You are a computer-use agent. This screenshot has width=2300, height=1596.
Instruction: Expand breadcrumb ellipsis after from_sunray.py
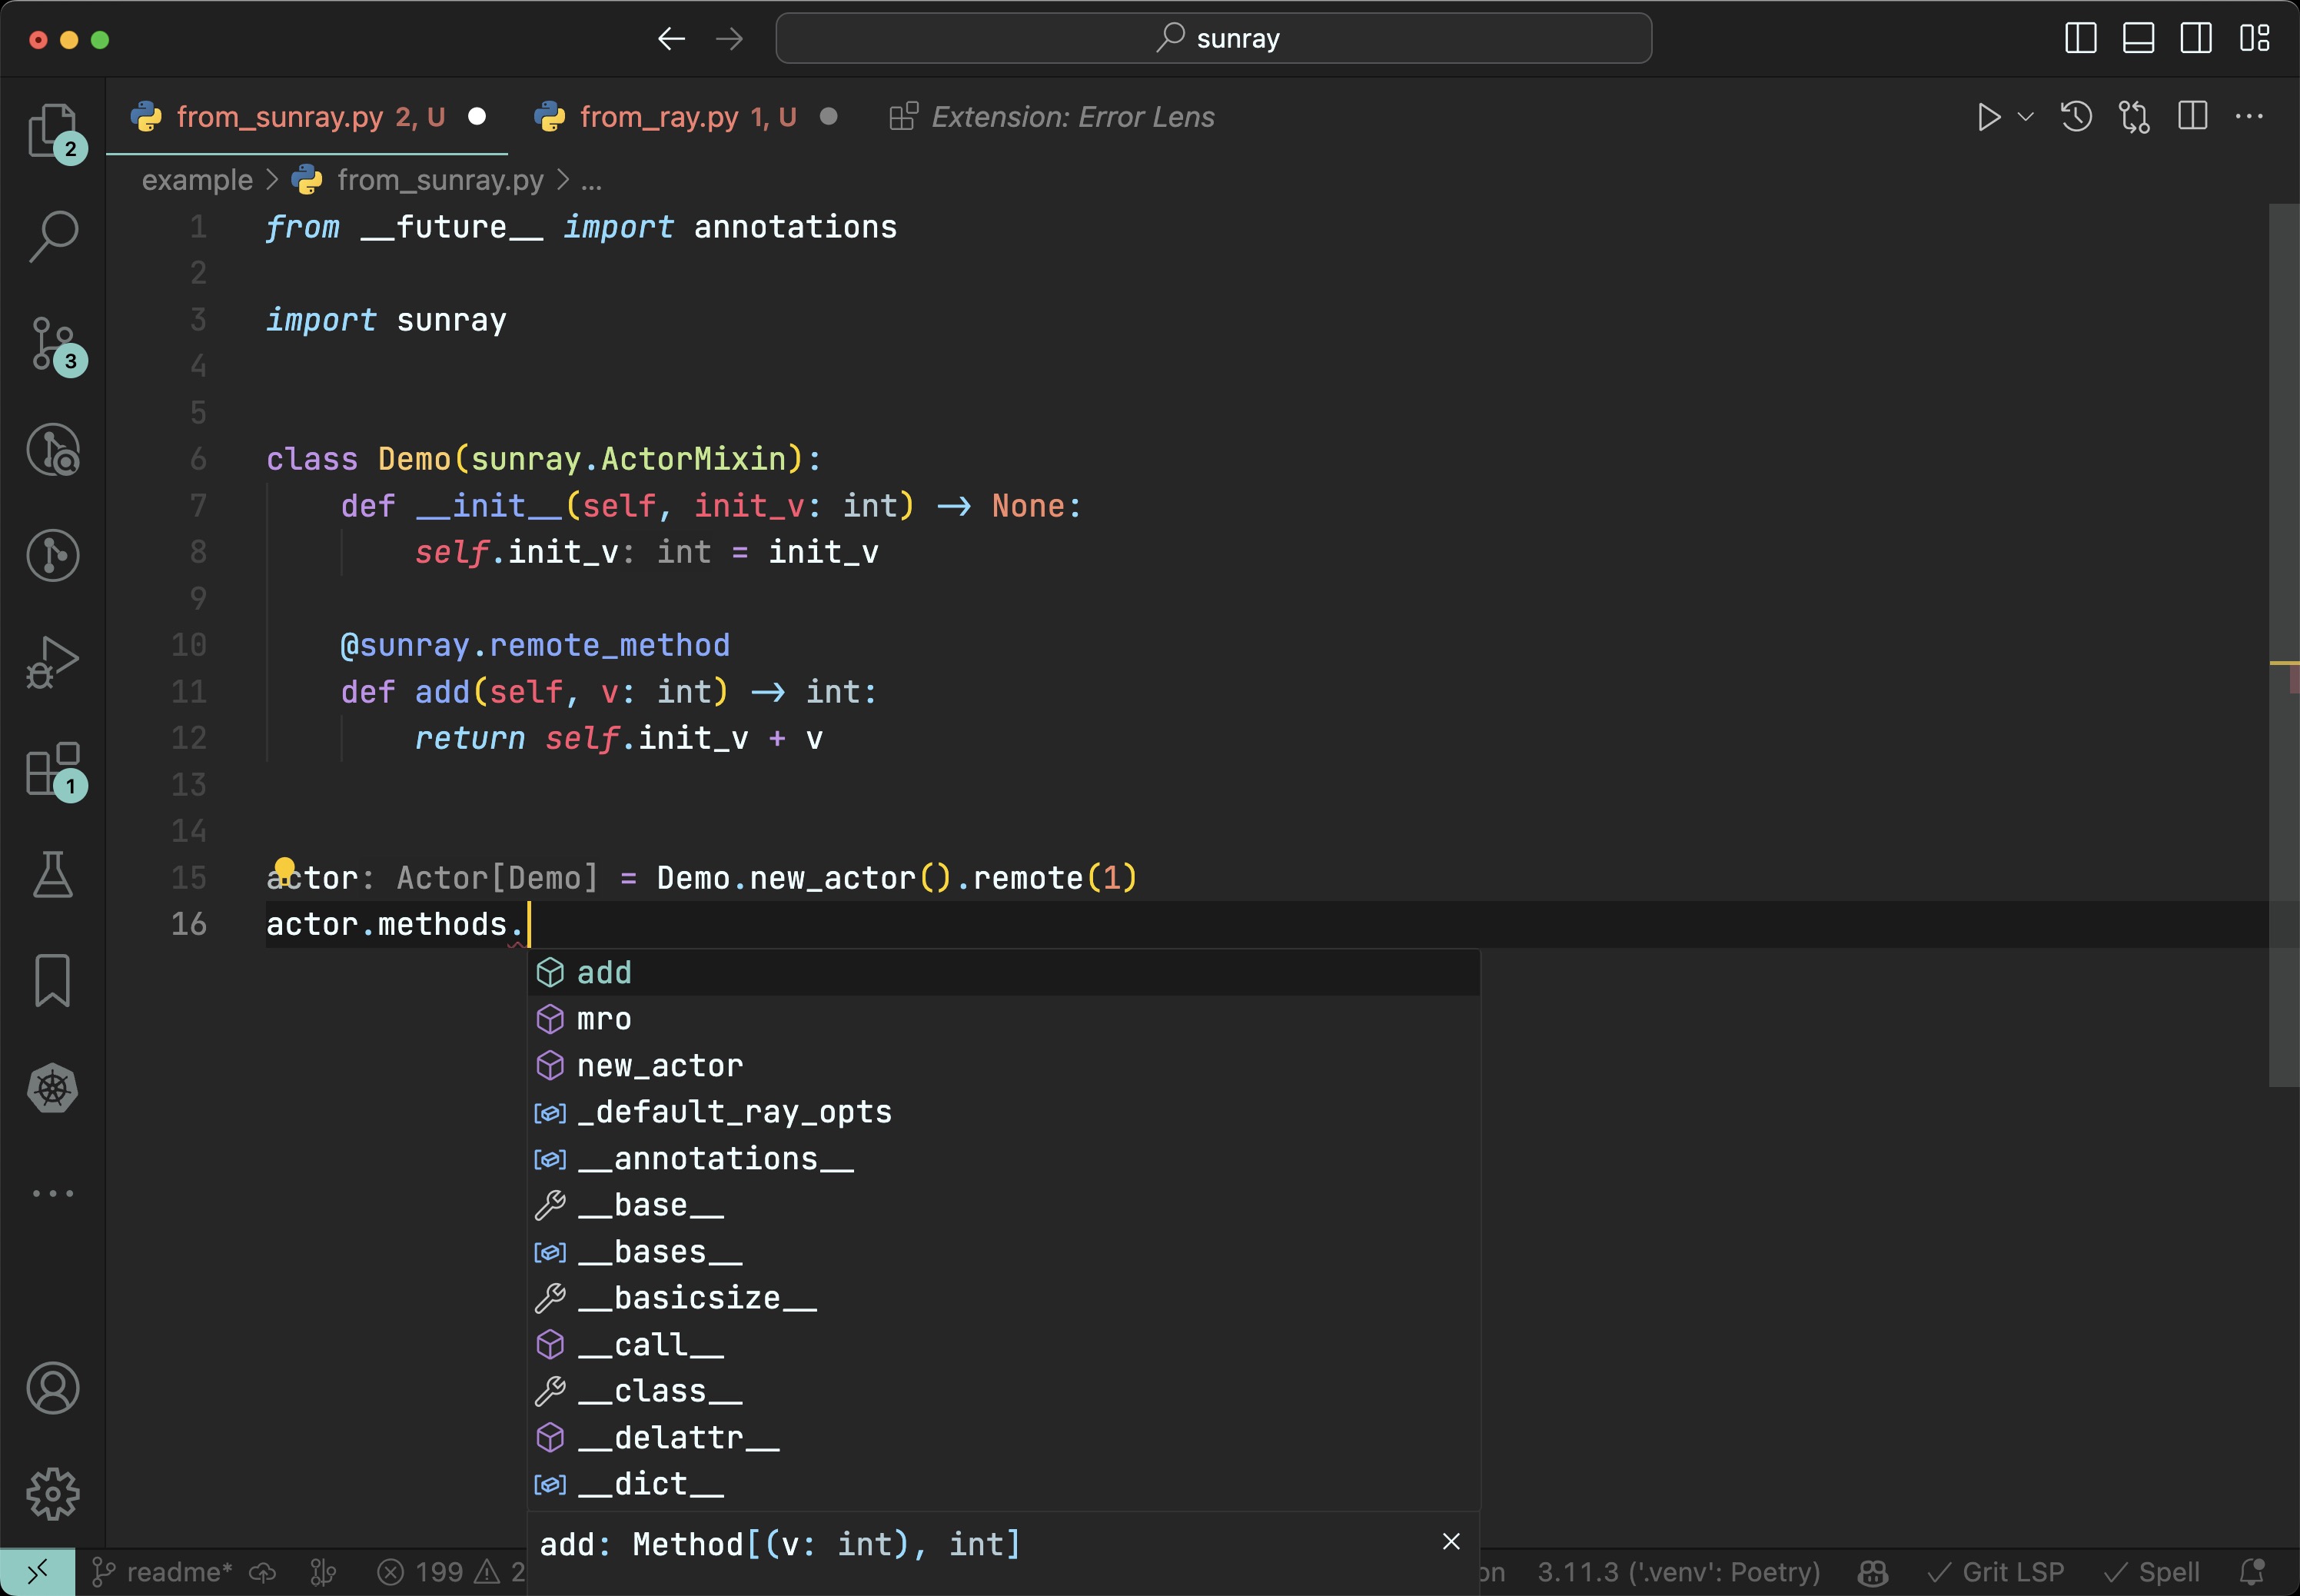click(x=591, y=181)
